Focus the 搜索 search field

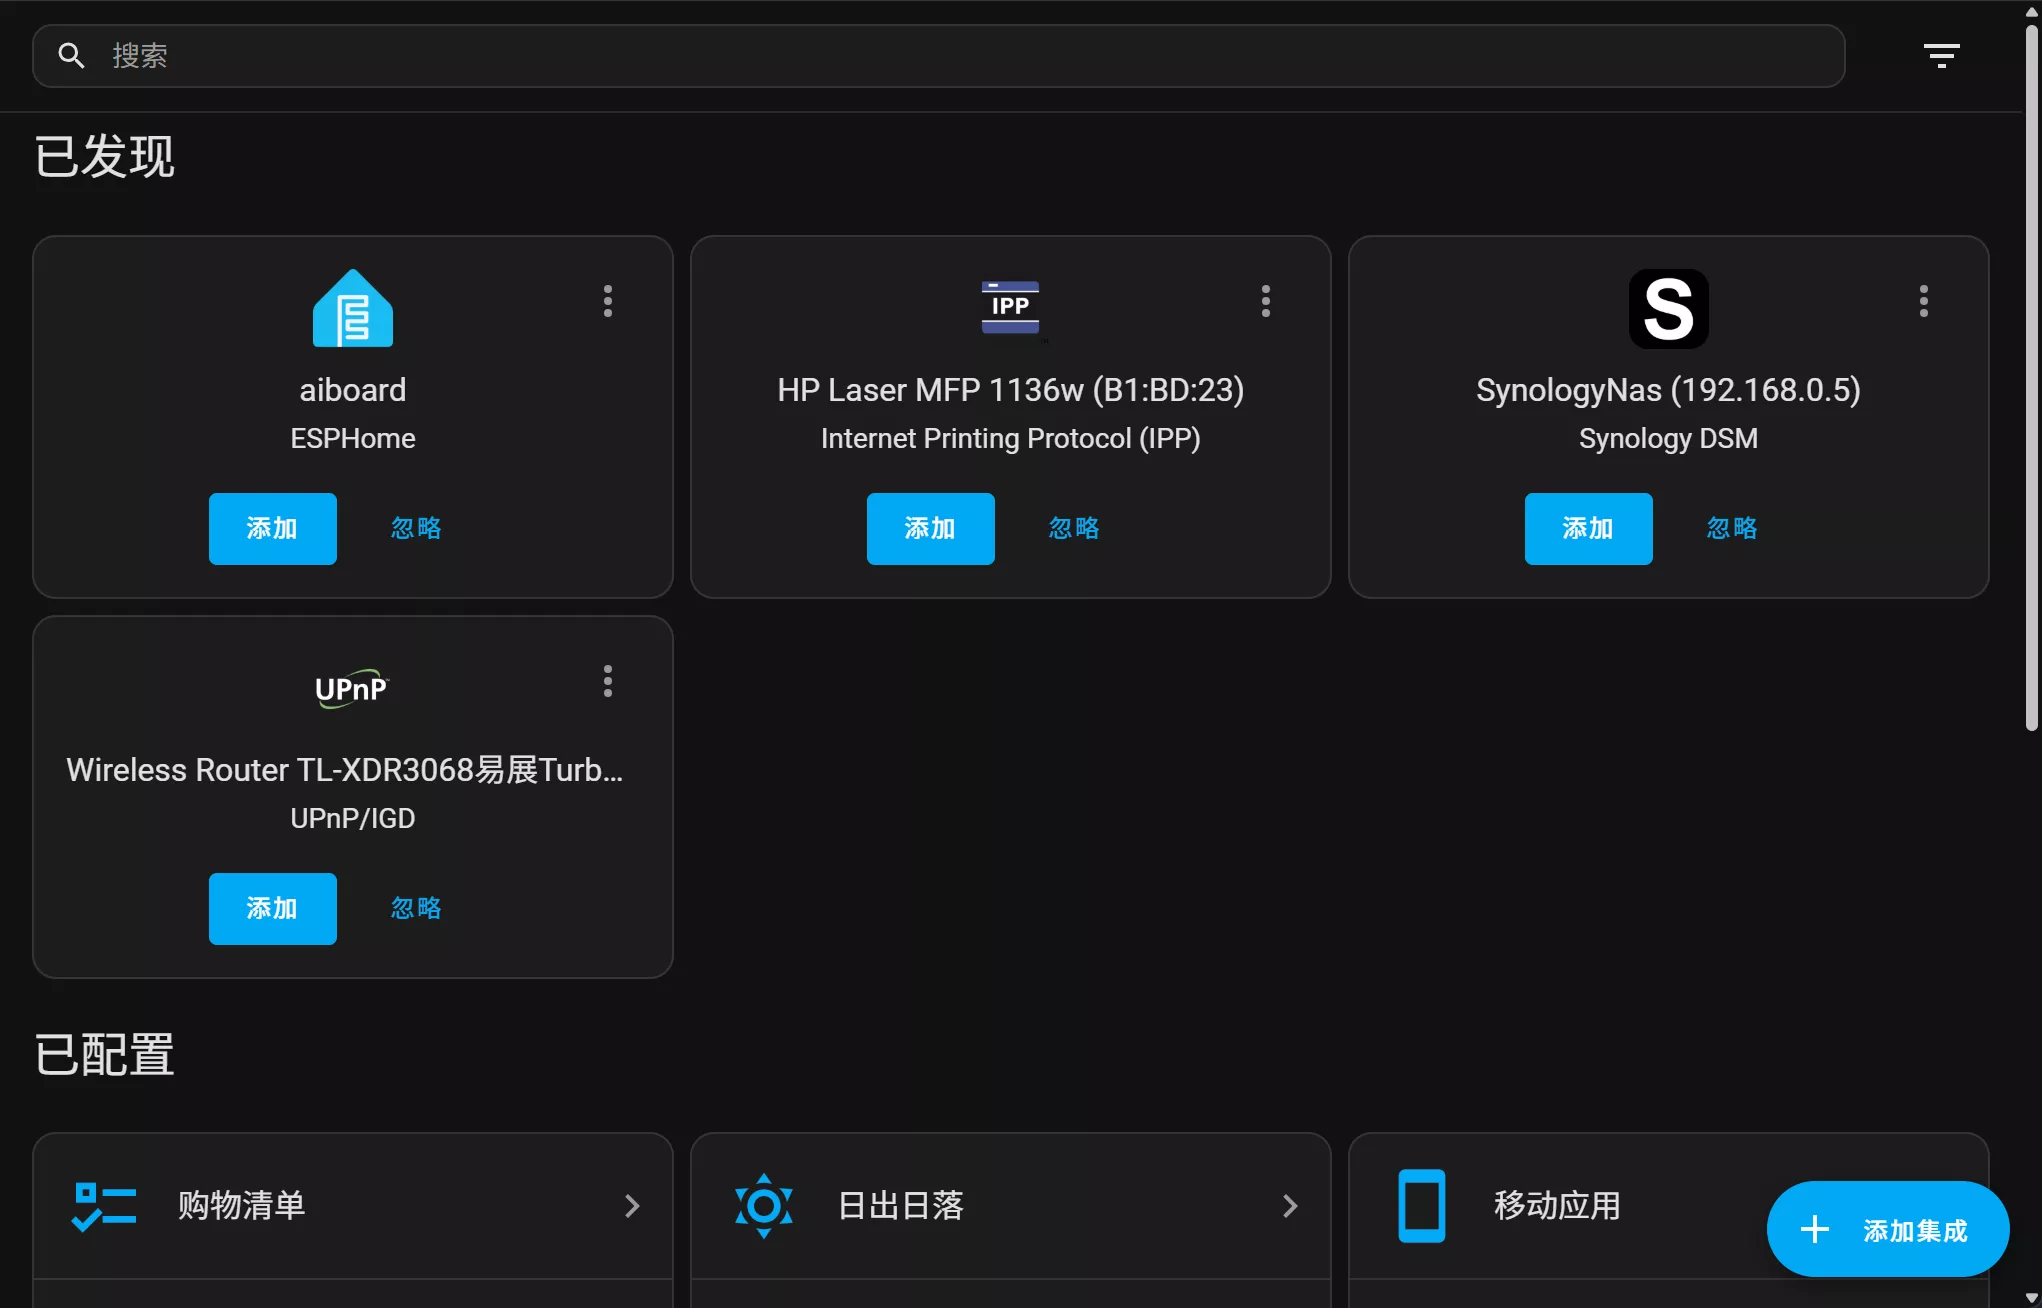point(938,56)
